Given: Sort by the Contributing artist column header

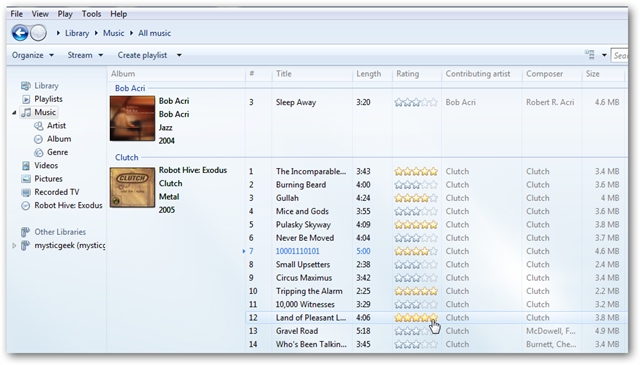Looking at the screenshot, I should click(478, 74).
